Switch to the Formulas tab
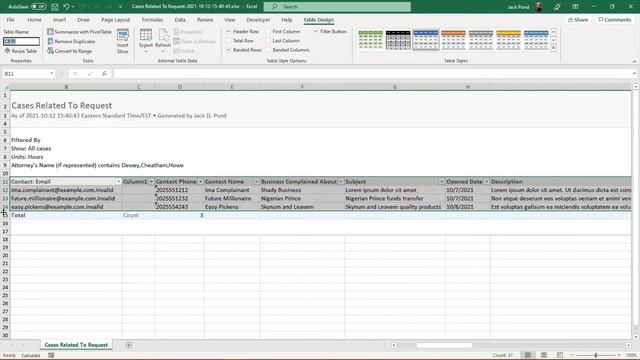The height and width of the screenshot is (360, 640). point(152,20)
